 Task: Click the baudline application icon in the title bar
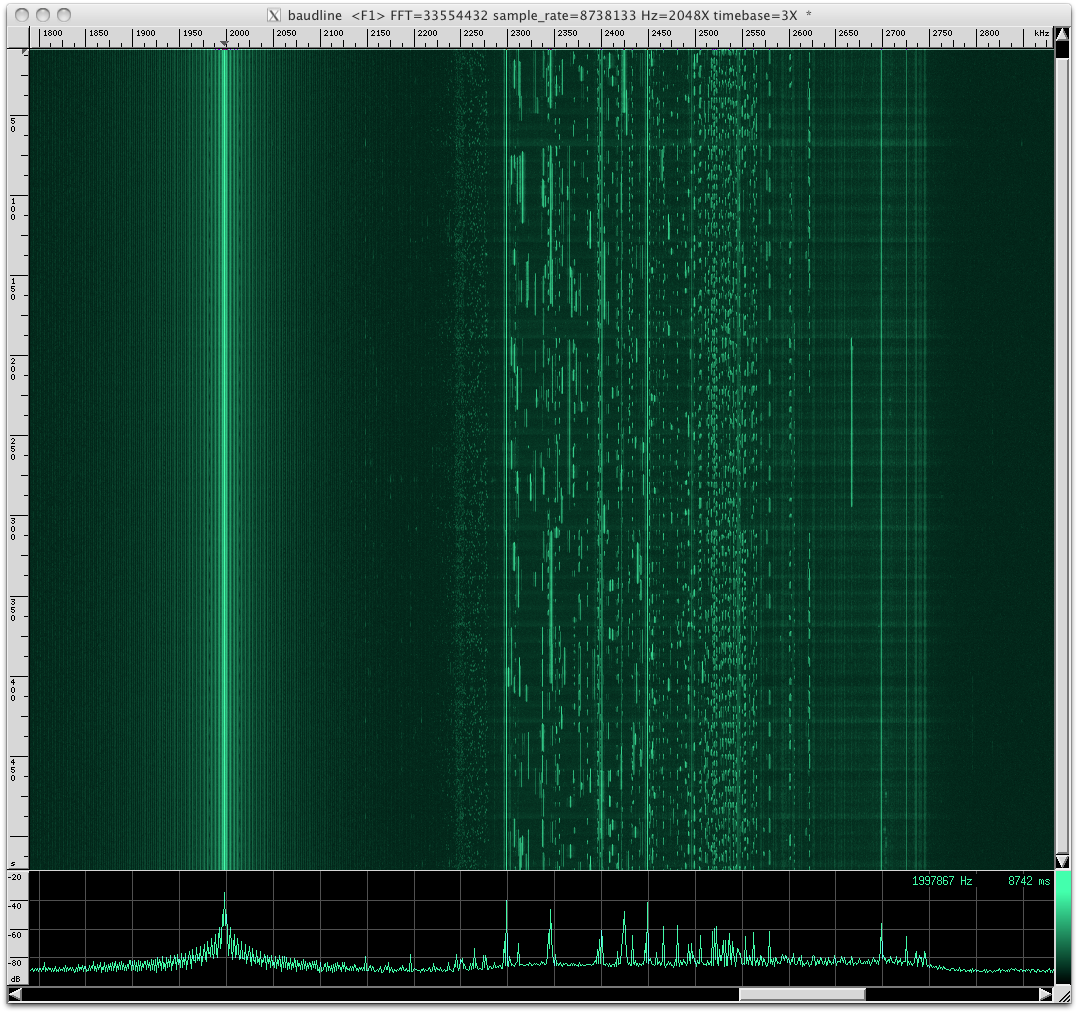(x=272, y=15)
